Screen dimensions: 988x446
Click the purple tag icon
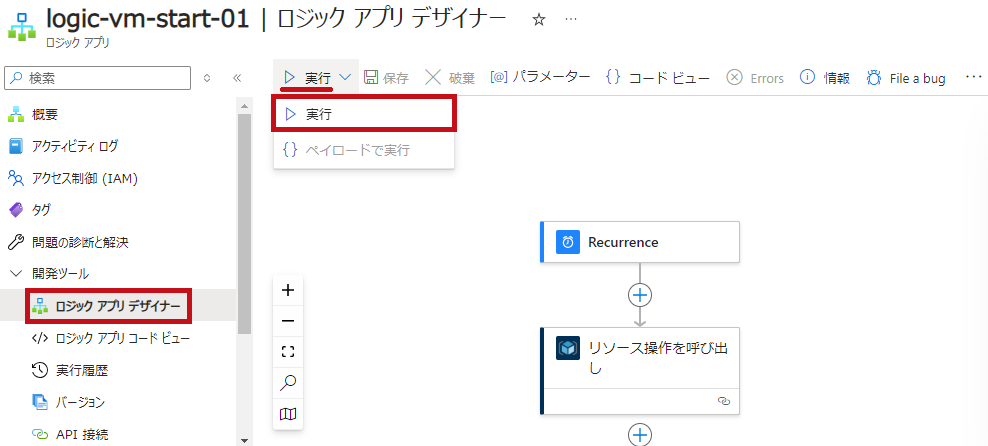pyautogui.click(x=16, y=210)
